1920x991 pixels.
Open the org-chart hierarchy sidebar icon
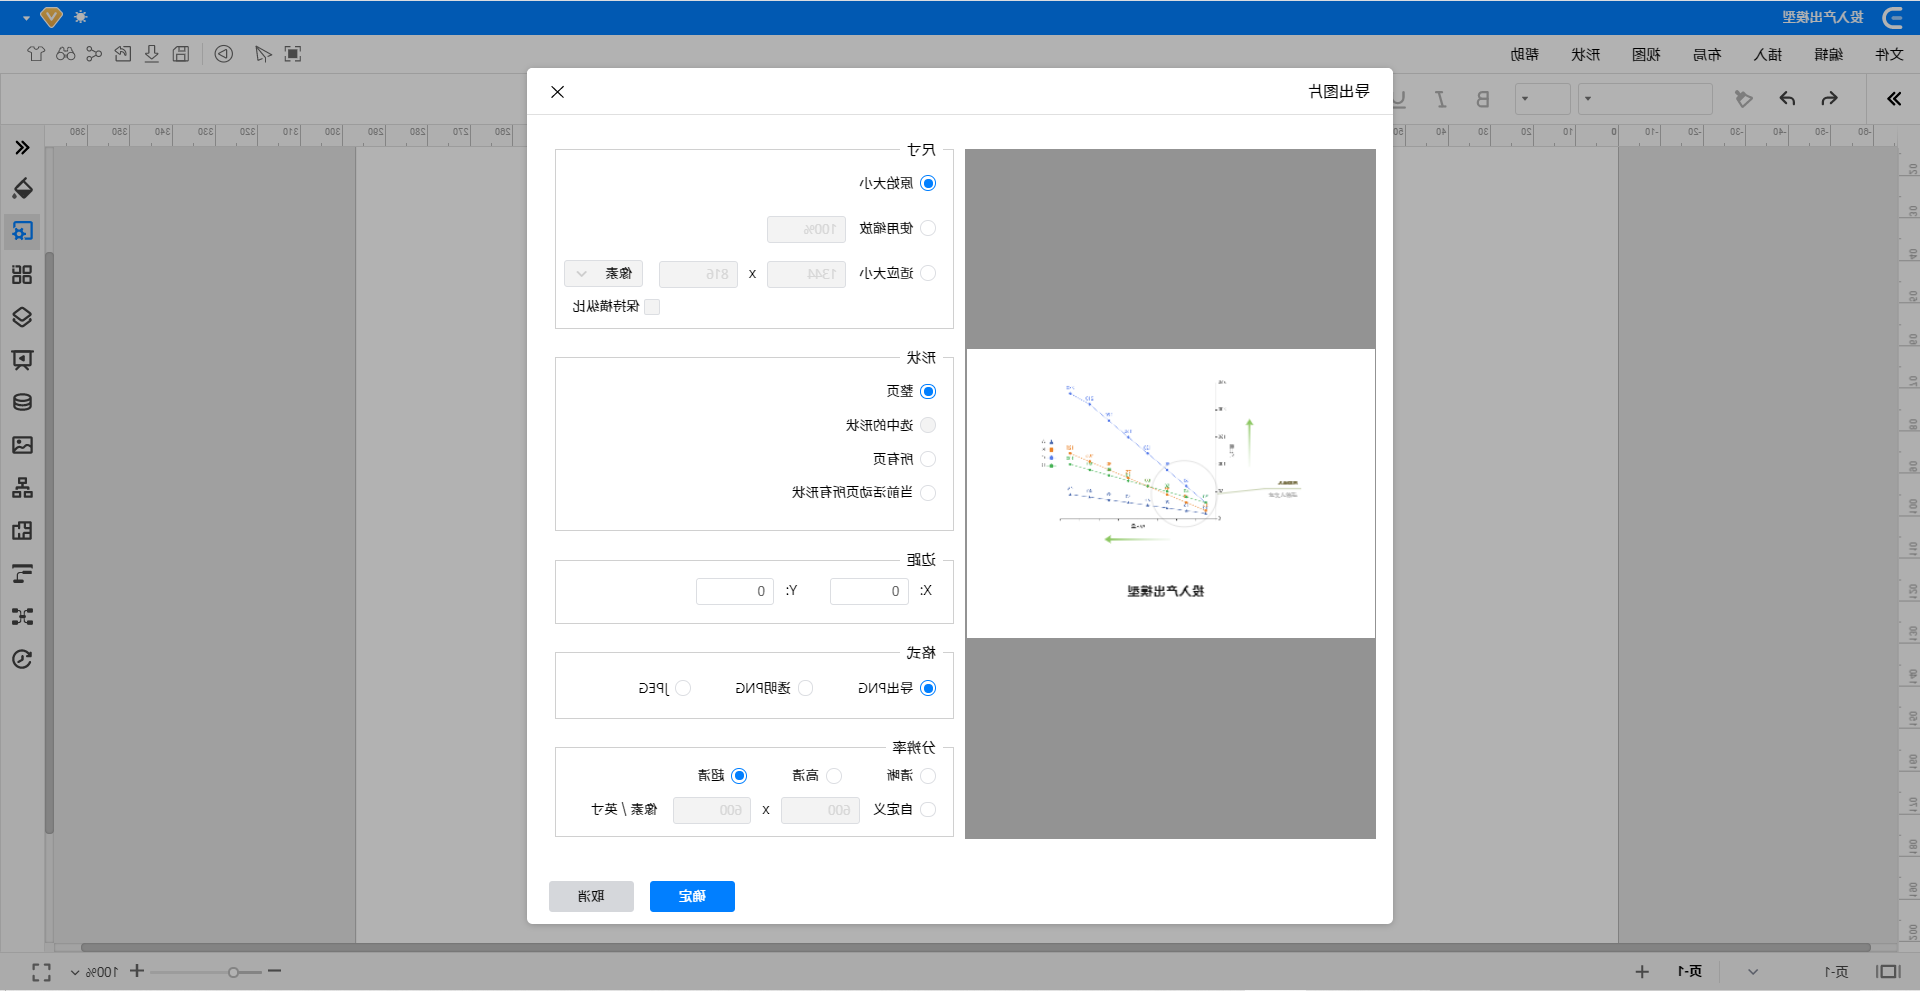(22, 488)
